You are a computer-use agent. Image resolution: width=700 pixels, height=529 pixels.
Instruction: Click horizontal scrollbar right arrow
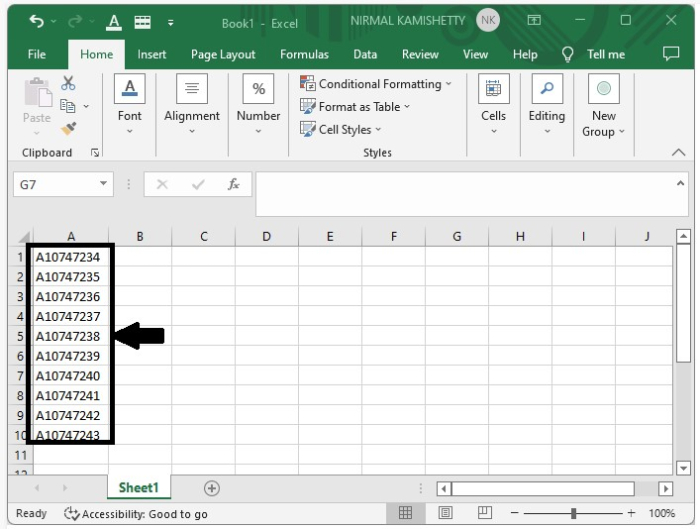tap(666, 489)
